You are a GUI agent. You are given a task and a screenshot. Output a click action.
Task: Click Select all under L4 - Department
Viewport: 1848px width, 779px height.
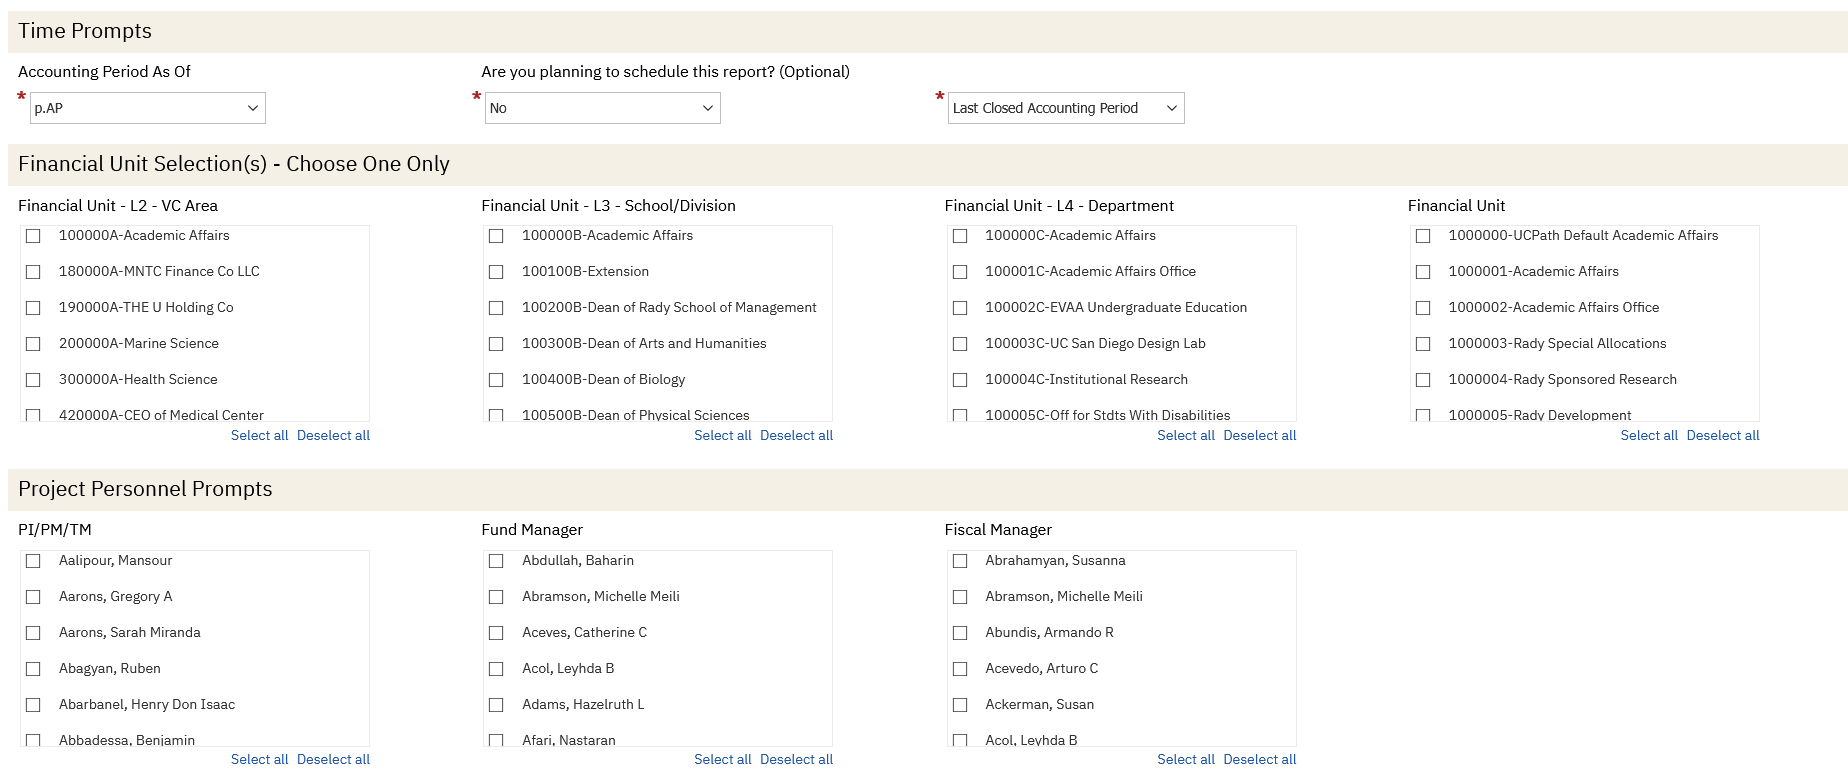pyautogui.click(x=1185, y=436)
